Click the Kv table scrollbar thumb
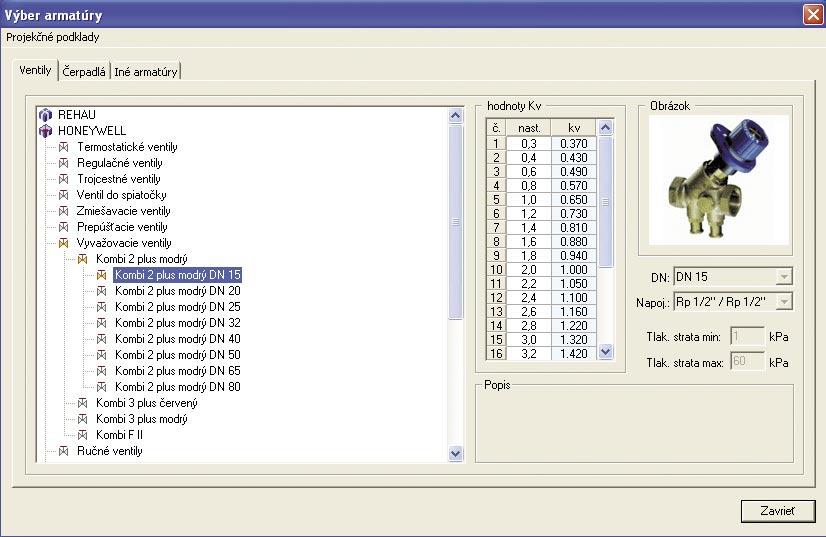This screenshot has height=537, width=826. [606, 202]
